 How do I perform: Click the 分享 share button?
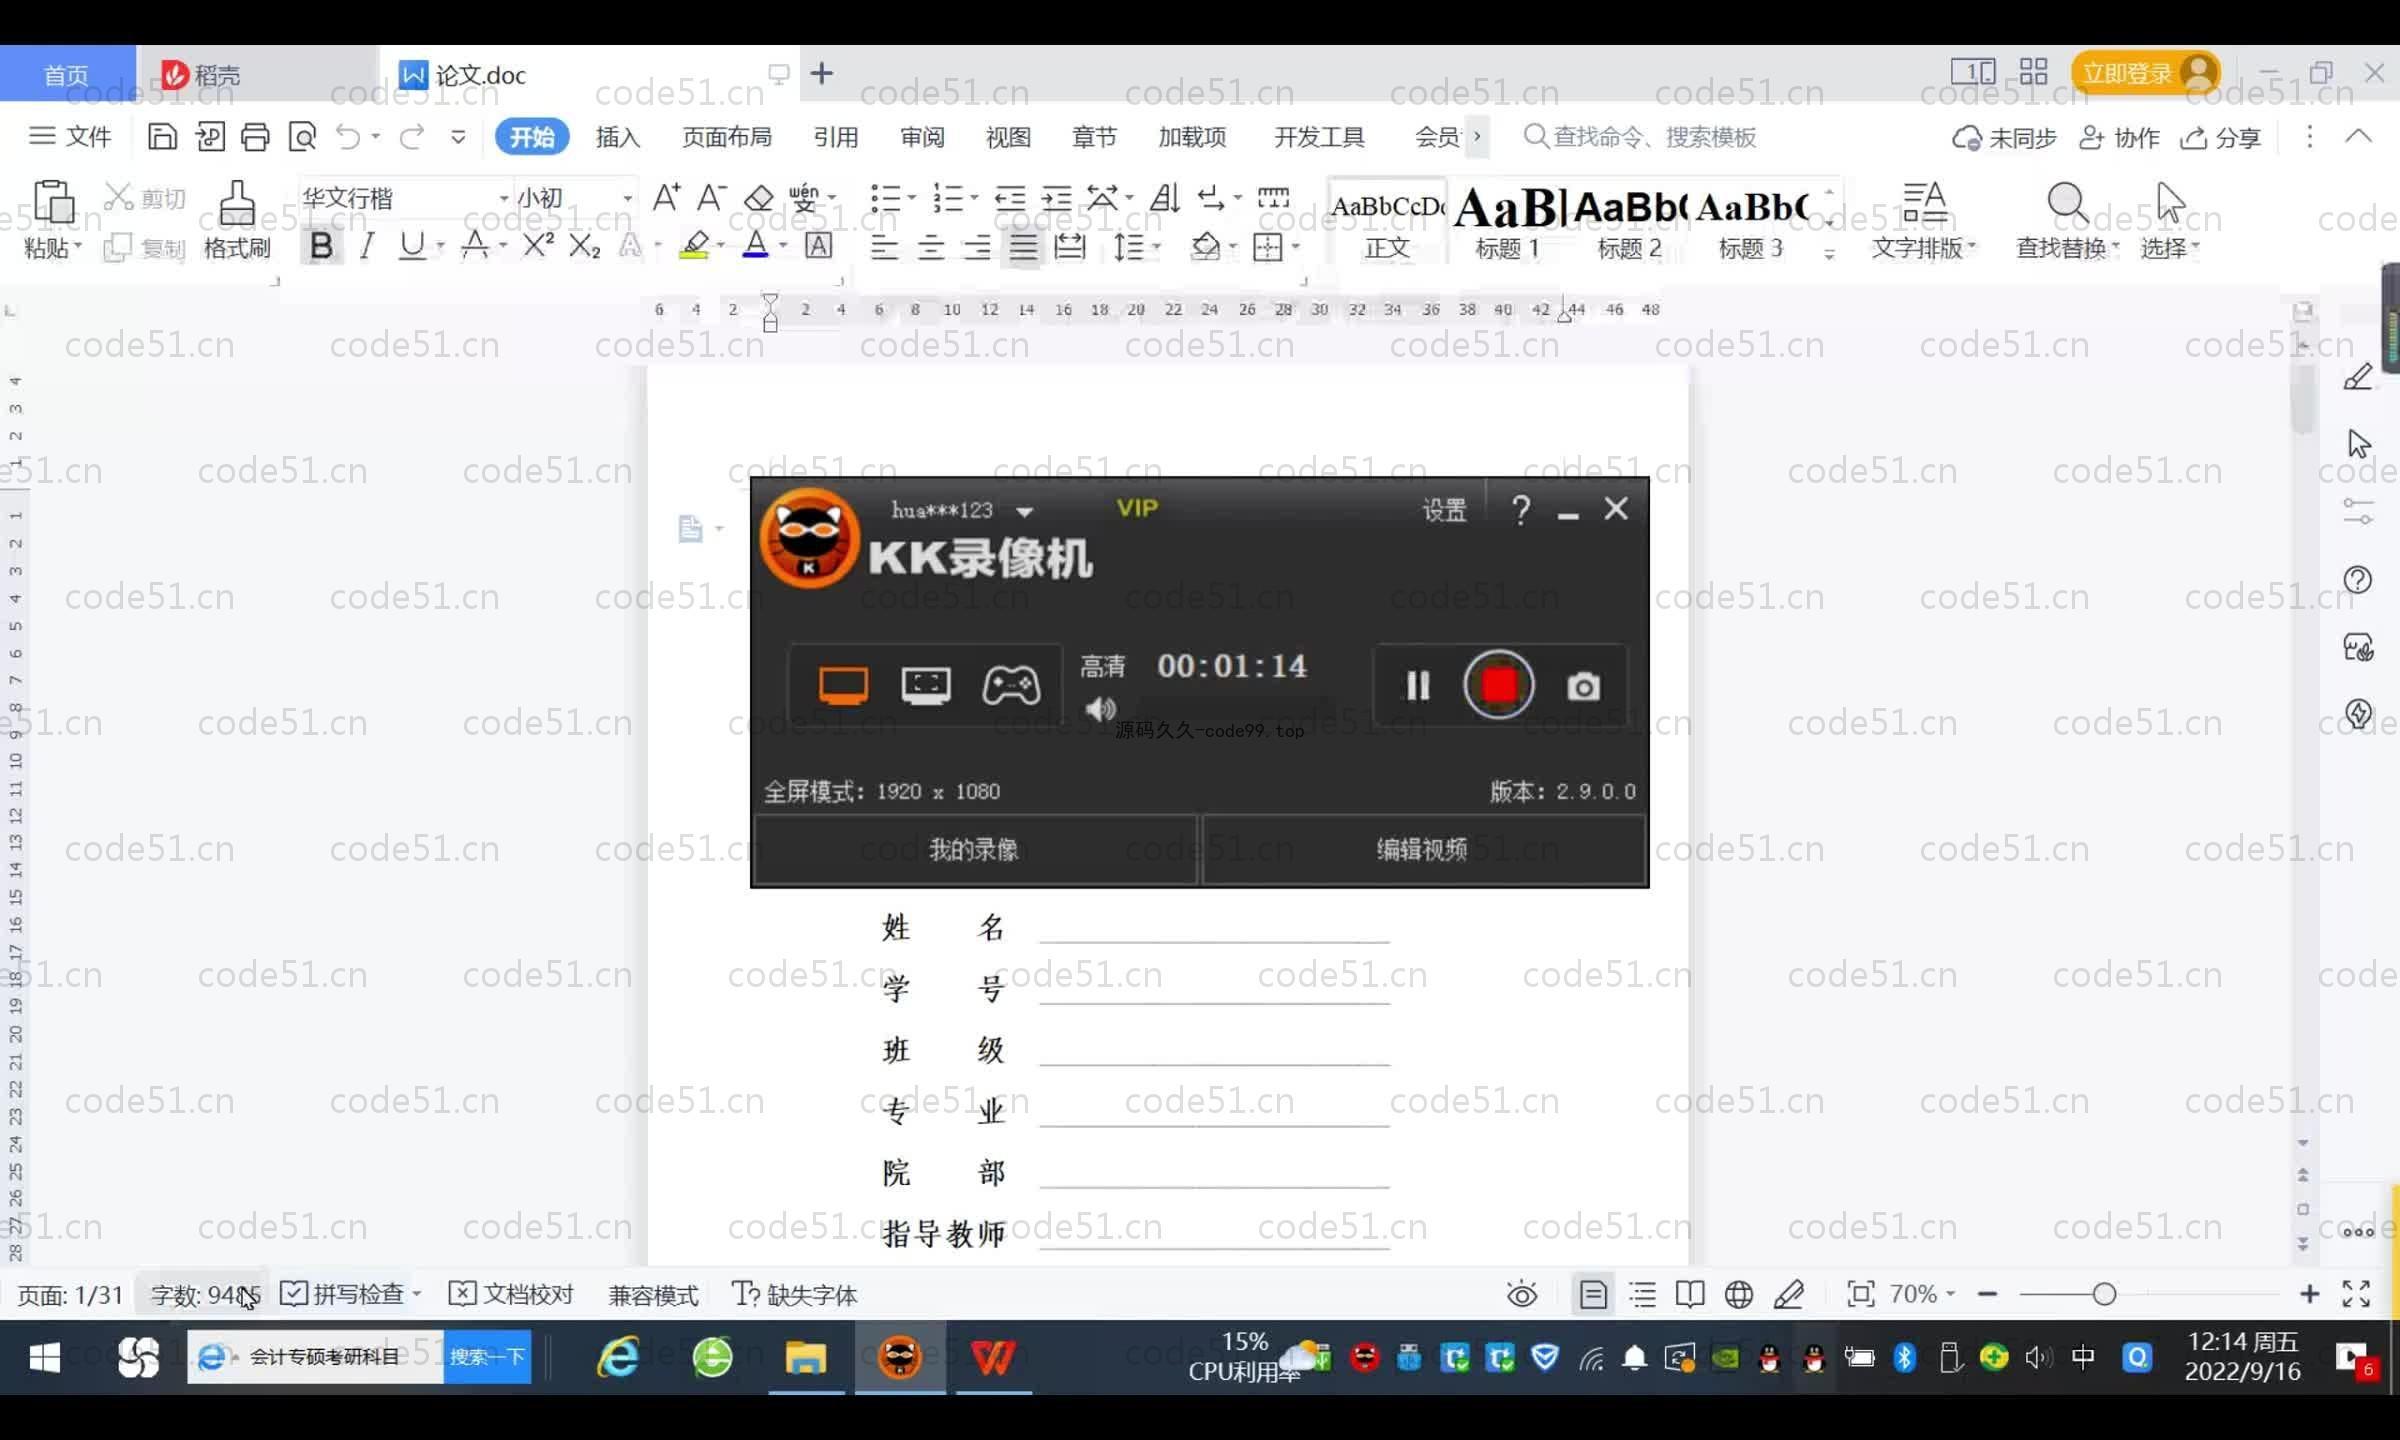tap(2221, 137)
